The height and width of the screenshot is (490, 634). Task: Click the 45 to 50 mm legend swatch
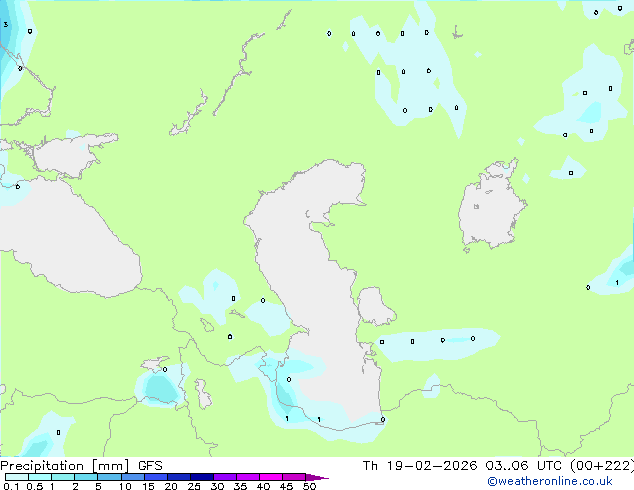click(x=294, y=477)
